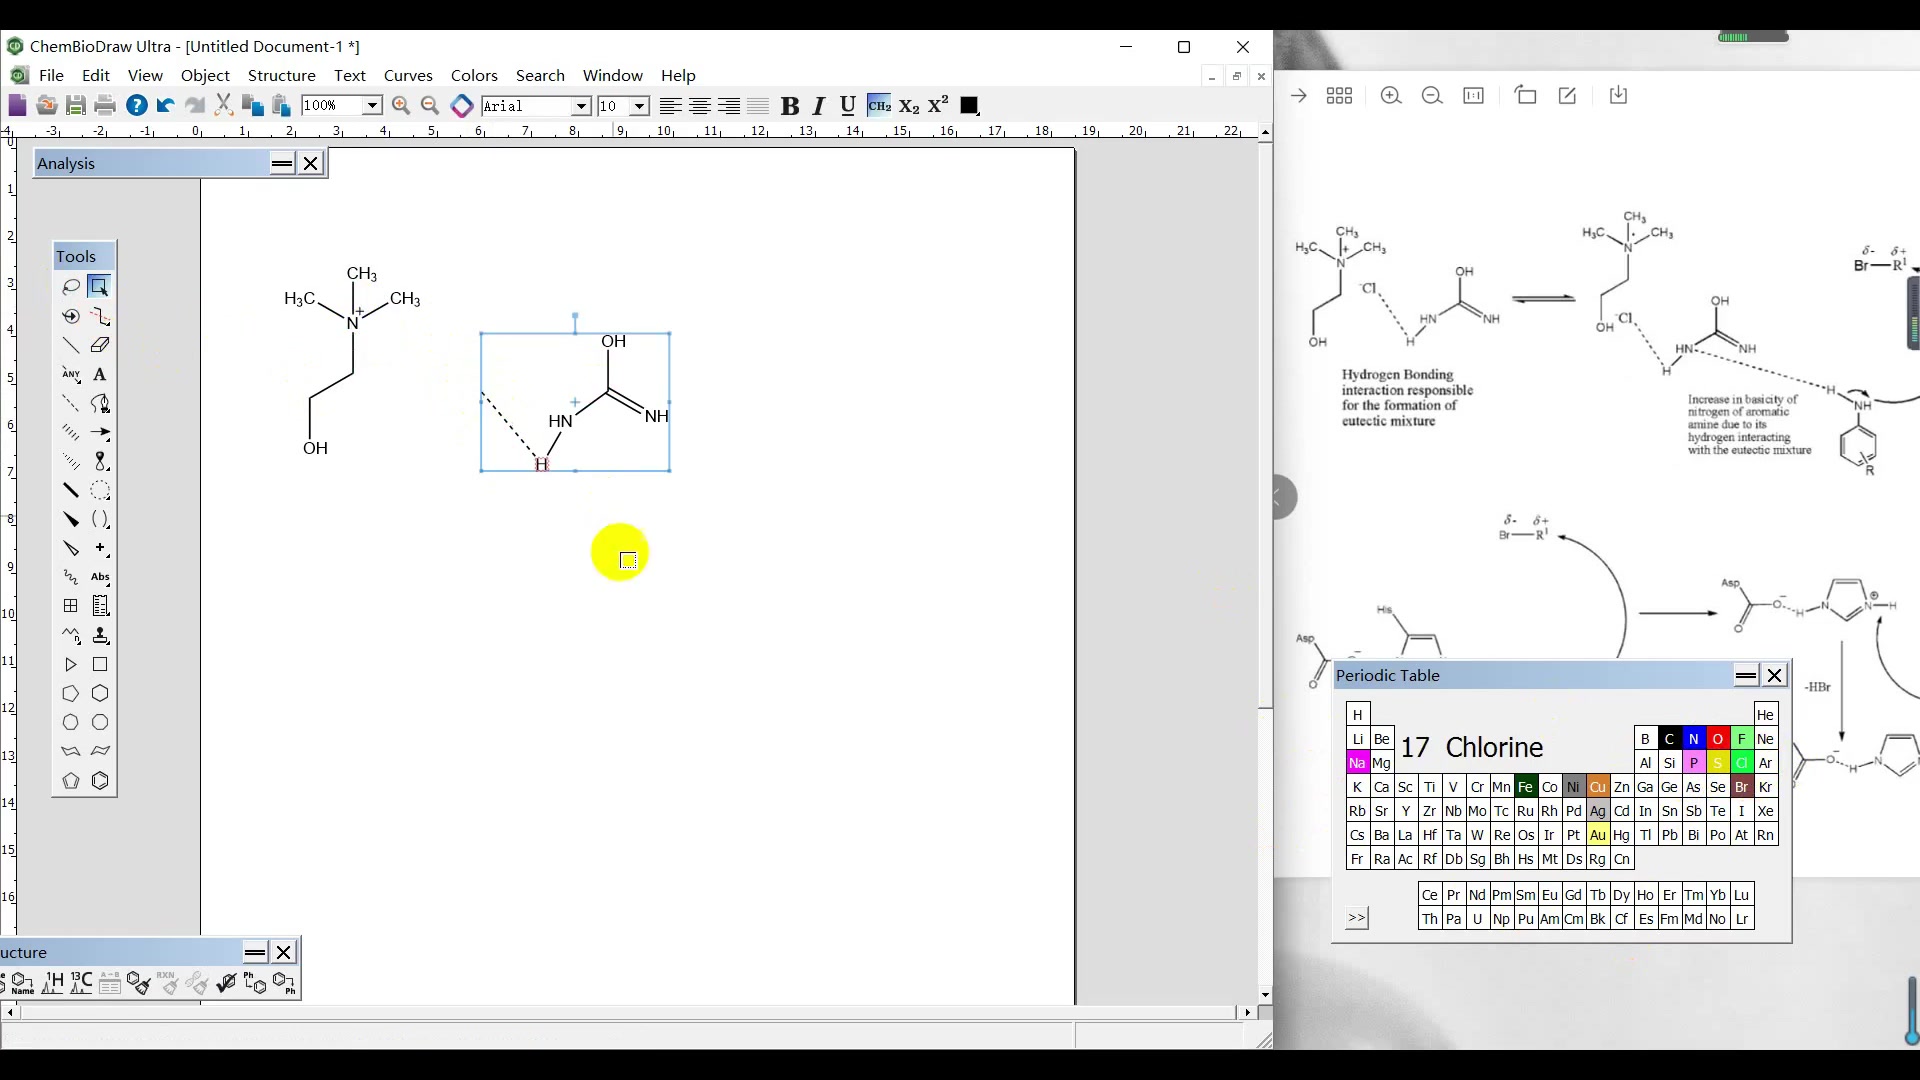Click the 1H NMR prediction icon
The image size is (1920, 1080).
tap(54, 983)
